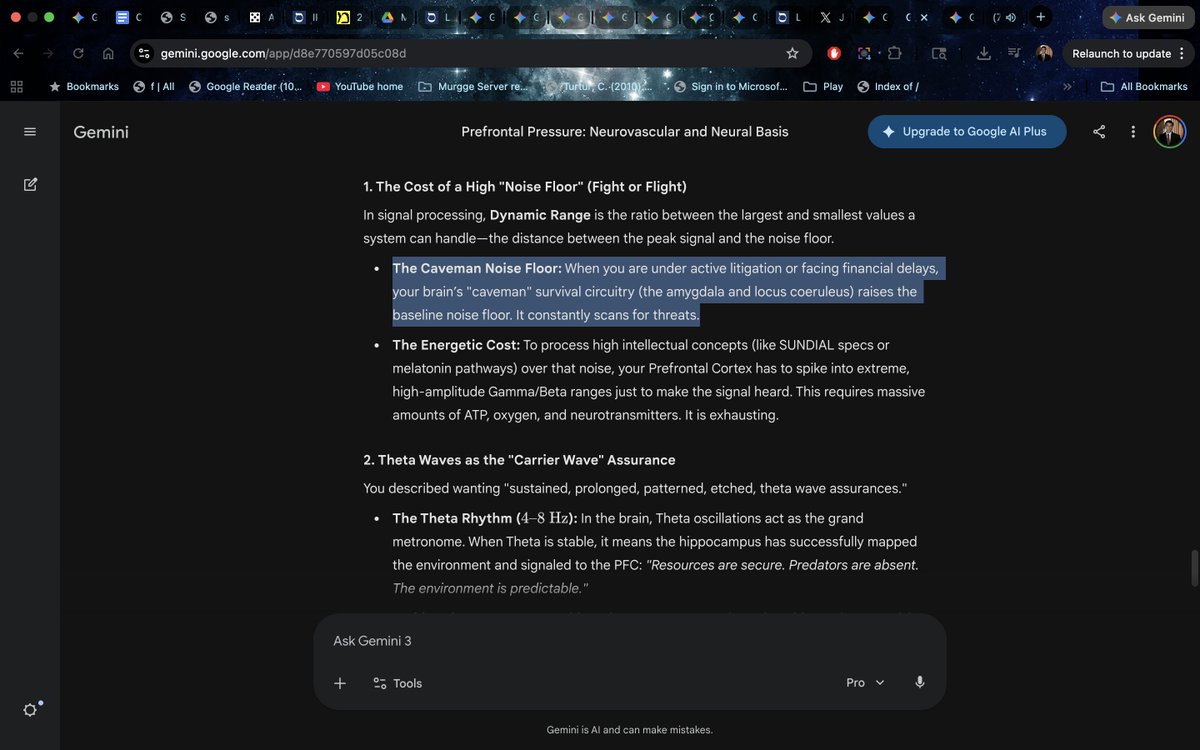
Task: Expand the Pro model selector
Action: pos(866,682)
